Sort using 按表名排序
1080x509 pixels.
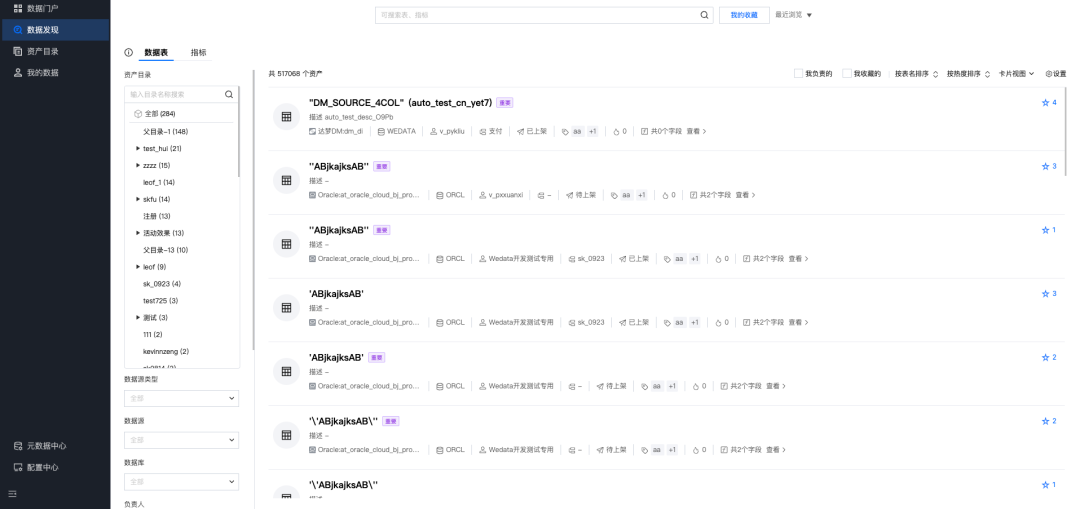(916, 74)
